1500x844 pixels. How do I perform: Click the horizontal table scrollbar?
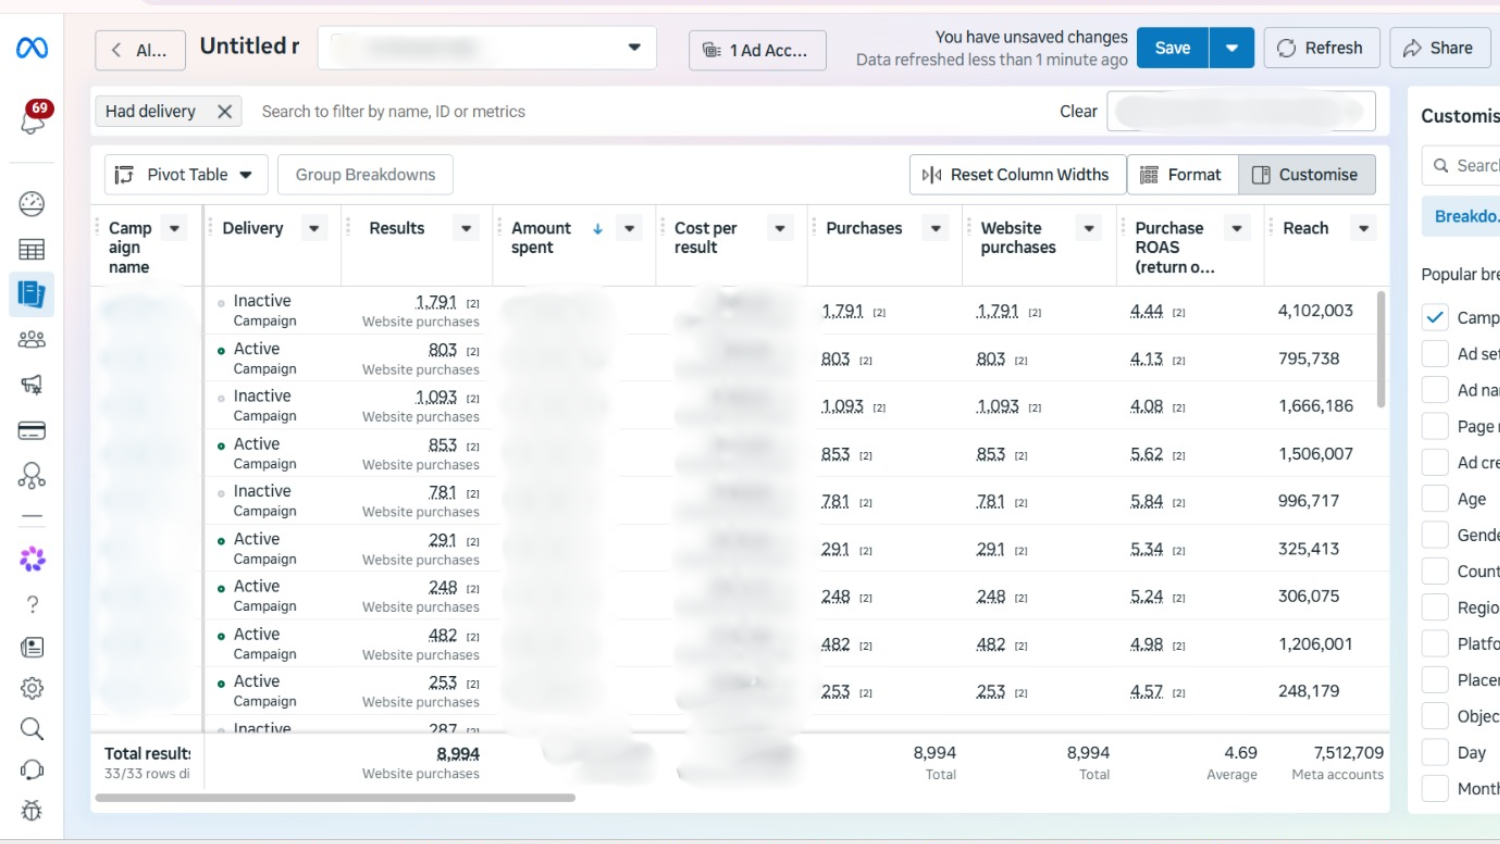point(335,798)
